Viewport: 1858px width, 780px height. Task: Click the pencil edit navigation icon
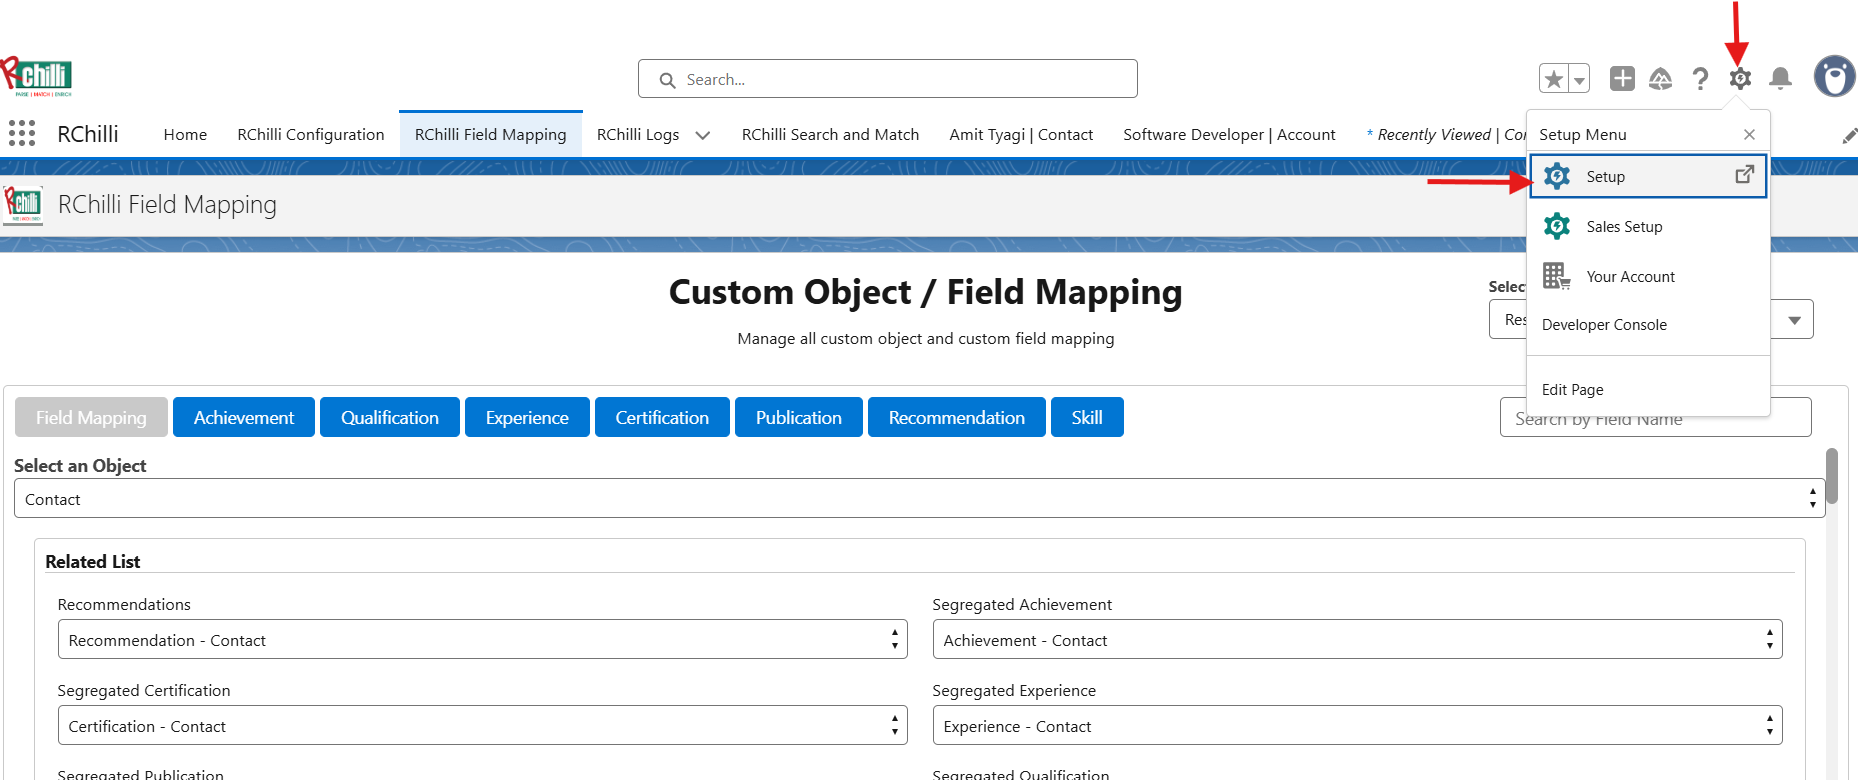coord(1849,136)
